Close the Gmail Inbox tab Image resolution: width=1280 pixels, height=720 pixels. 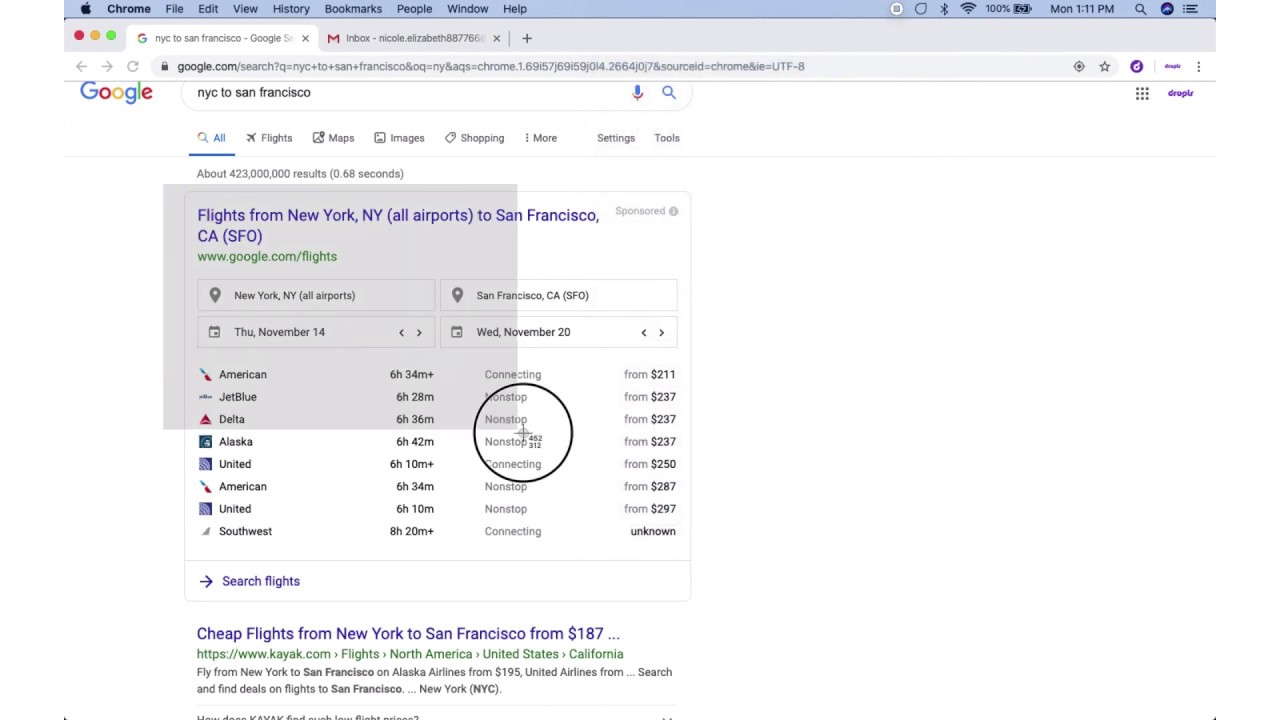[496, 38]
